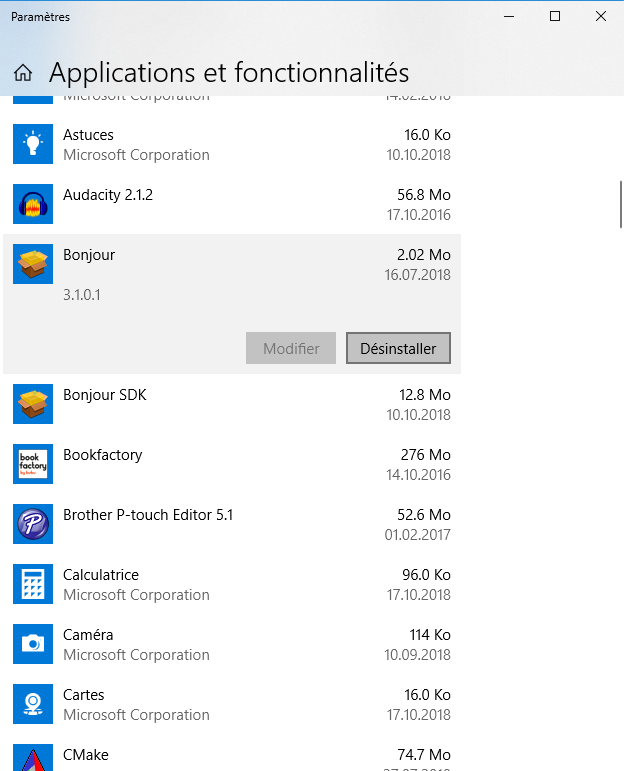The height and width of the screenshot is (771, 624).
Task: Click the install date 01.02.2017
Action: point(417,535)
